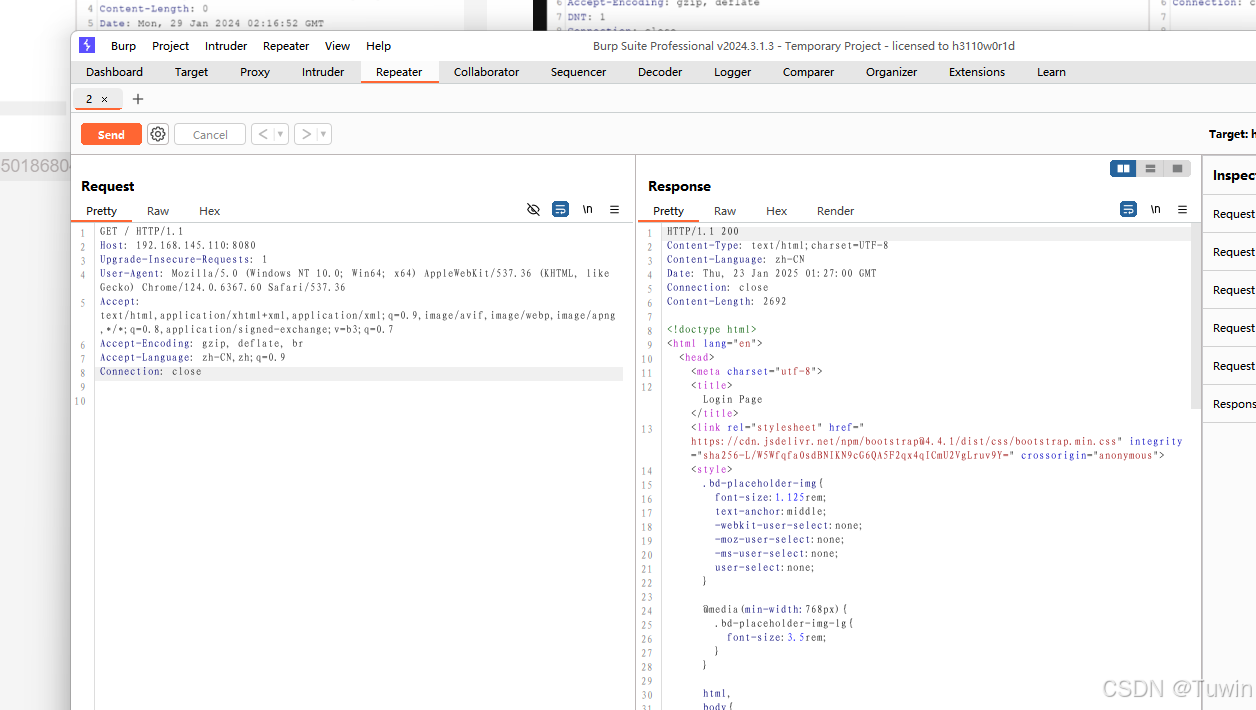Viewport: 1256px width, 710px height.
Task: Open Repeater send settings gear
Action: (158, 134)
